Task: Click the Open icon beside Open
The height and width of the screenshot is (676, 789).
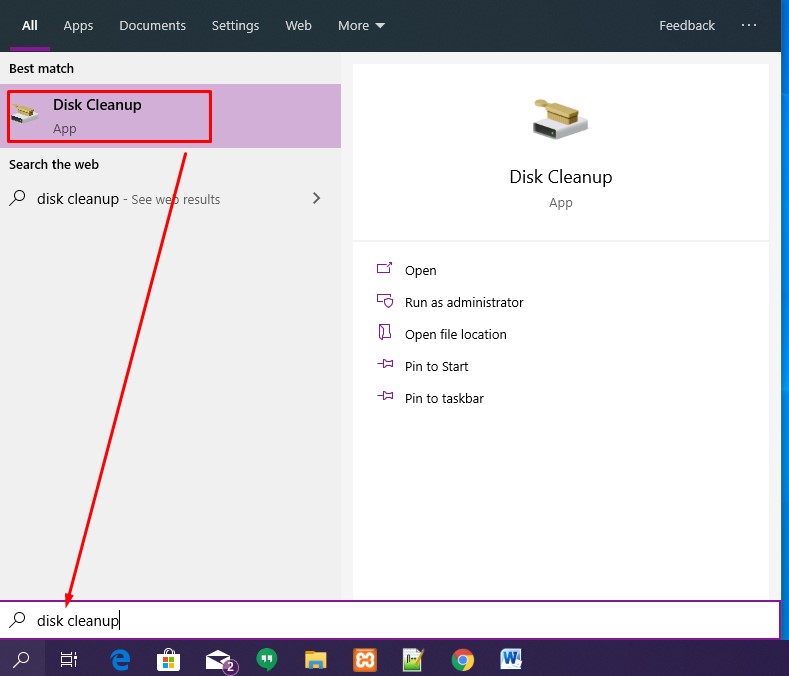Action: click(x=384, y=268)
